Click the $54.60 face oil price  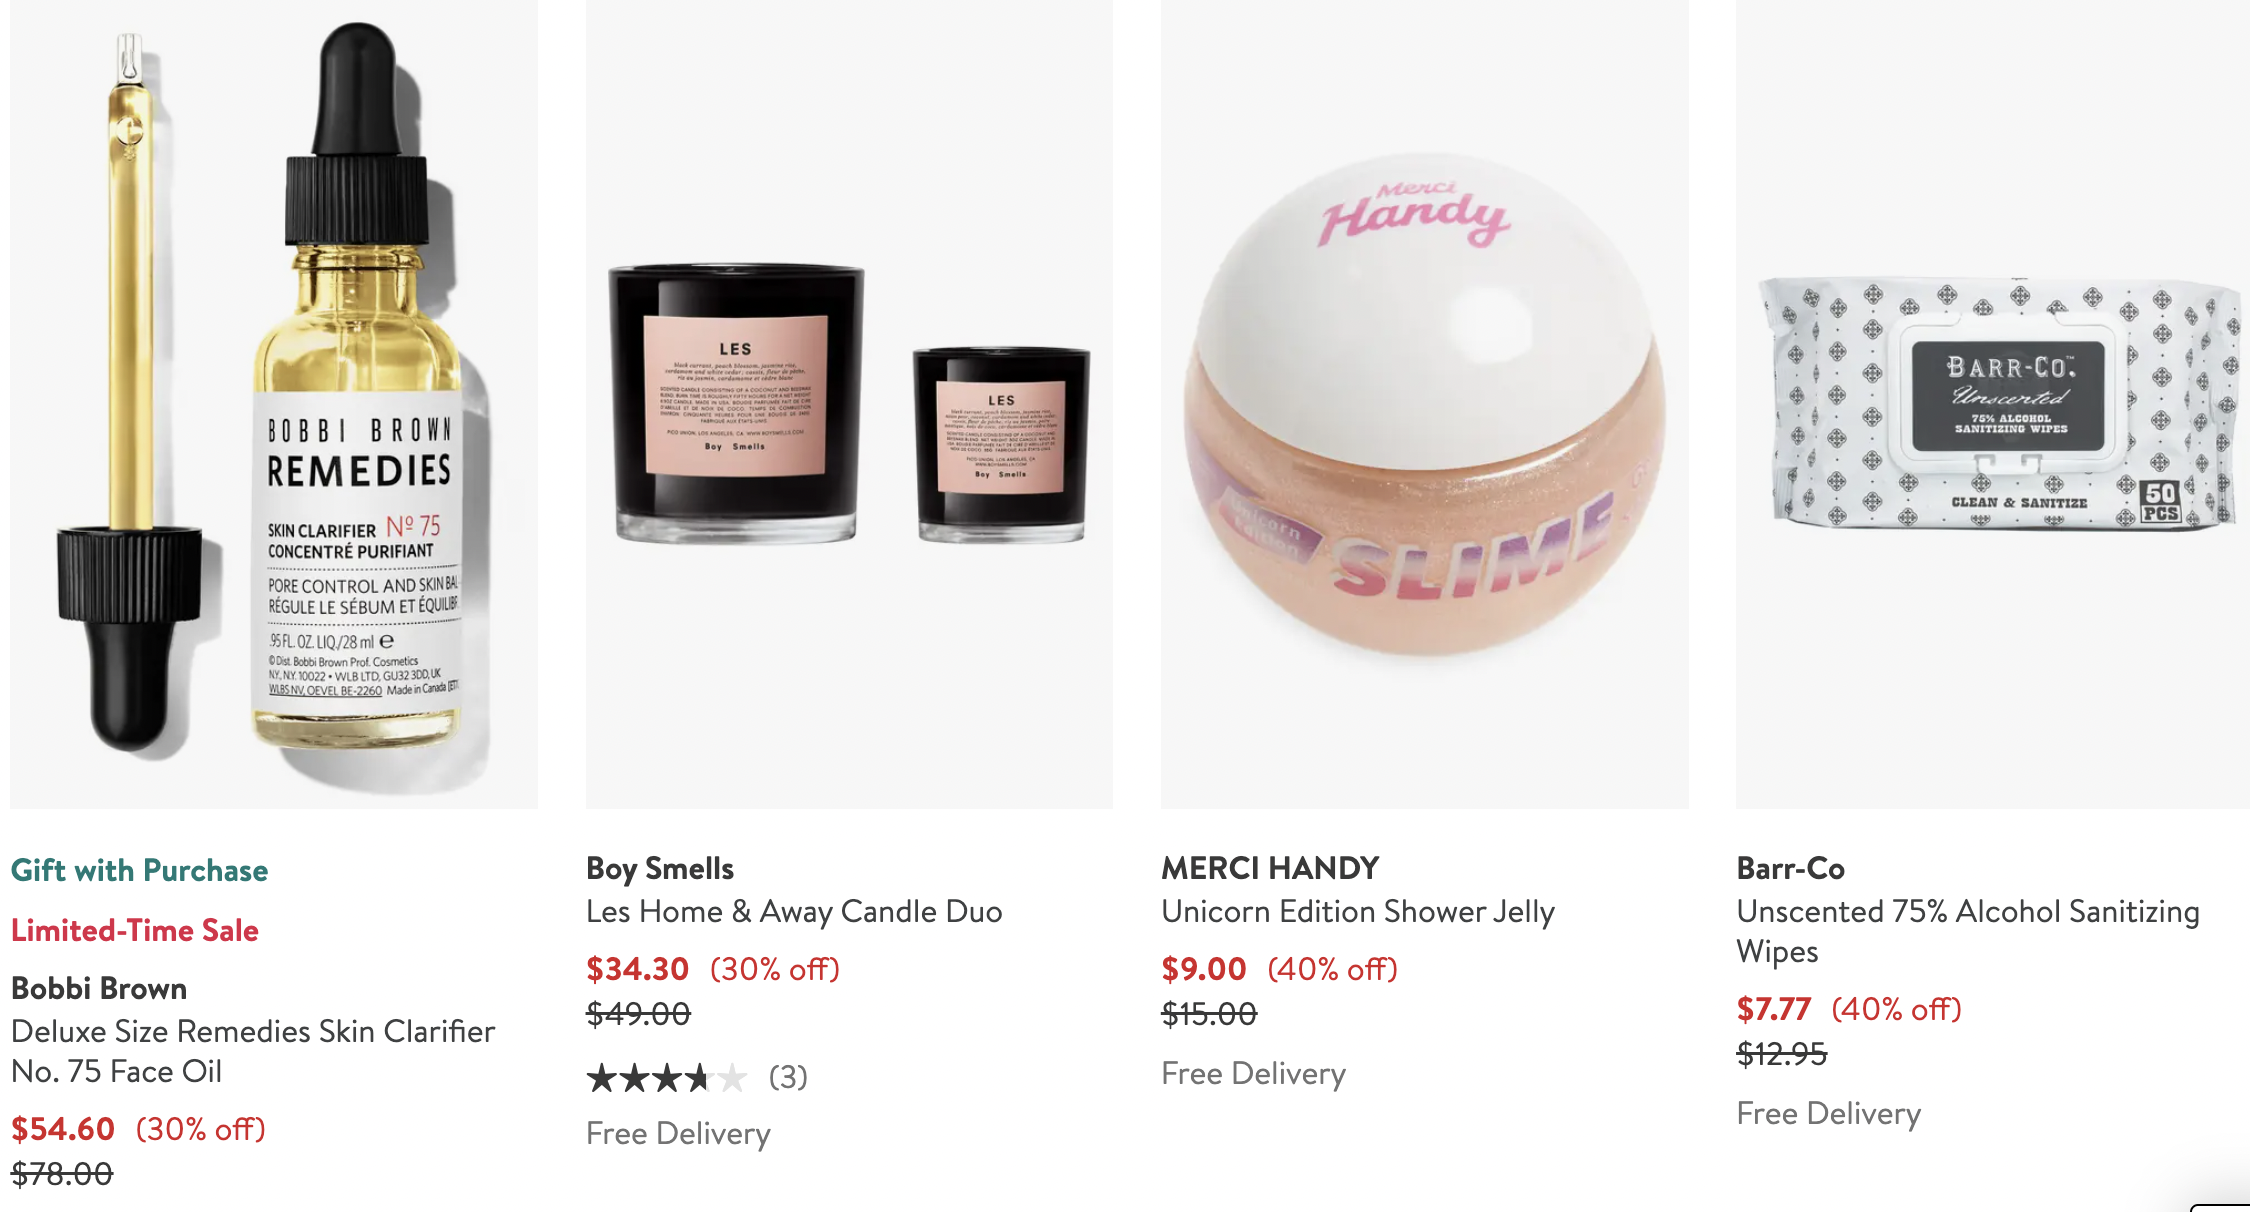(63, 1129)
